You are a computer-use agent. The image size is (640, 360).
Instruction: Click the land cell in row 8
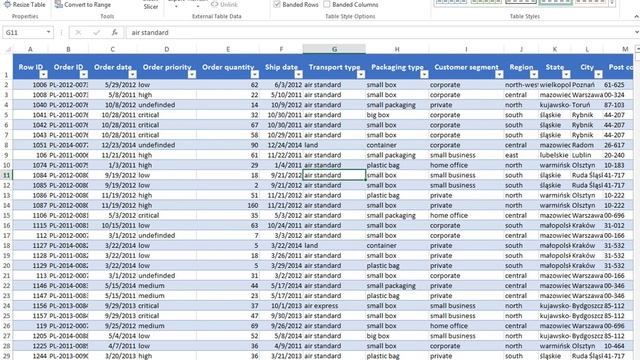tap(334, 145)
